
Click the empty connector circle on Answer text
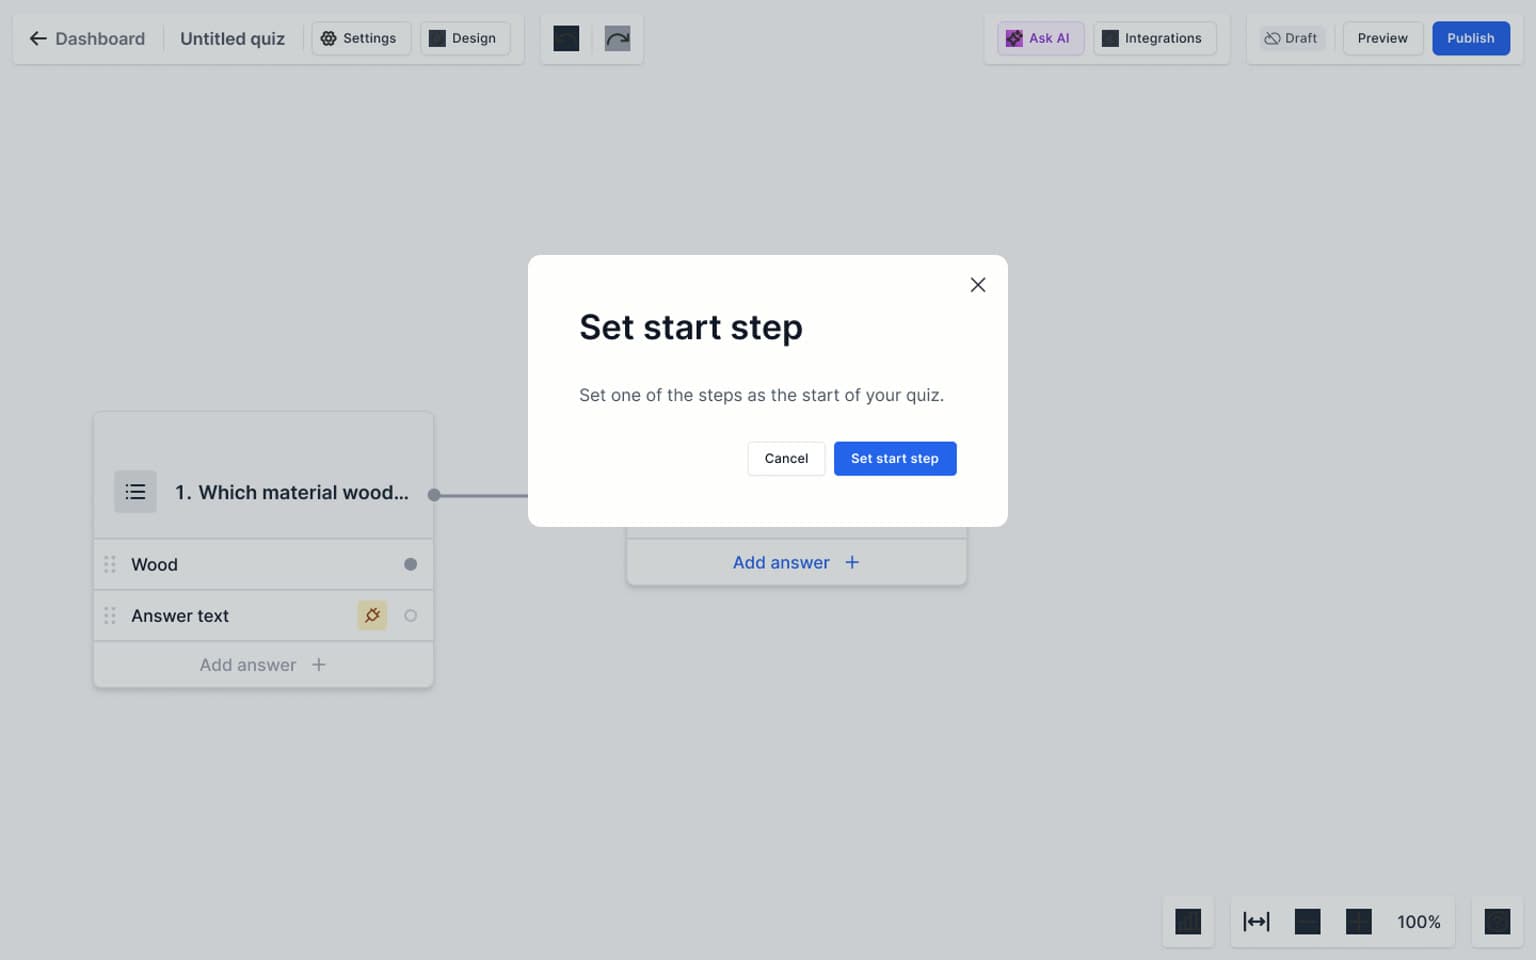(x=410, y=616)
